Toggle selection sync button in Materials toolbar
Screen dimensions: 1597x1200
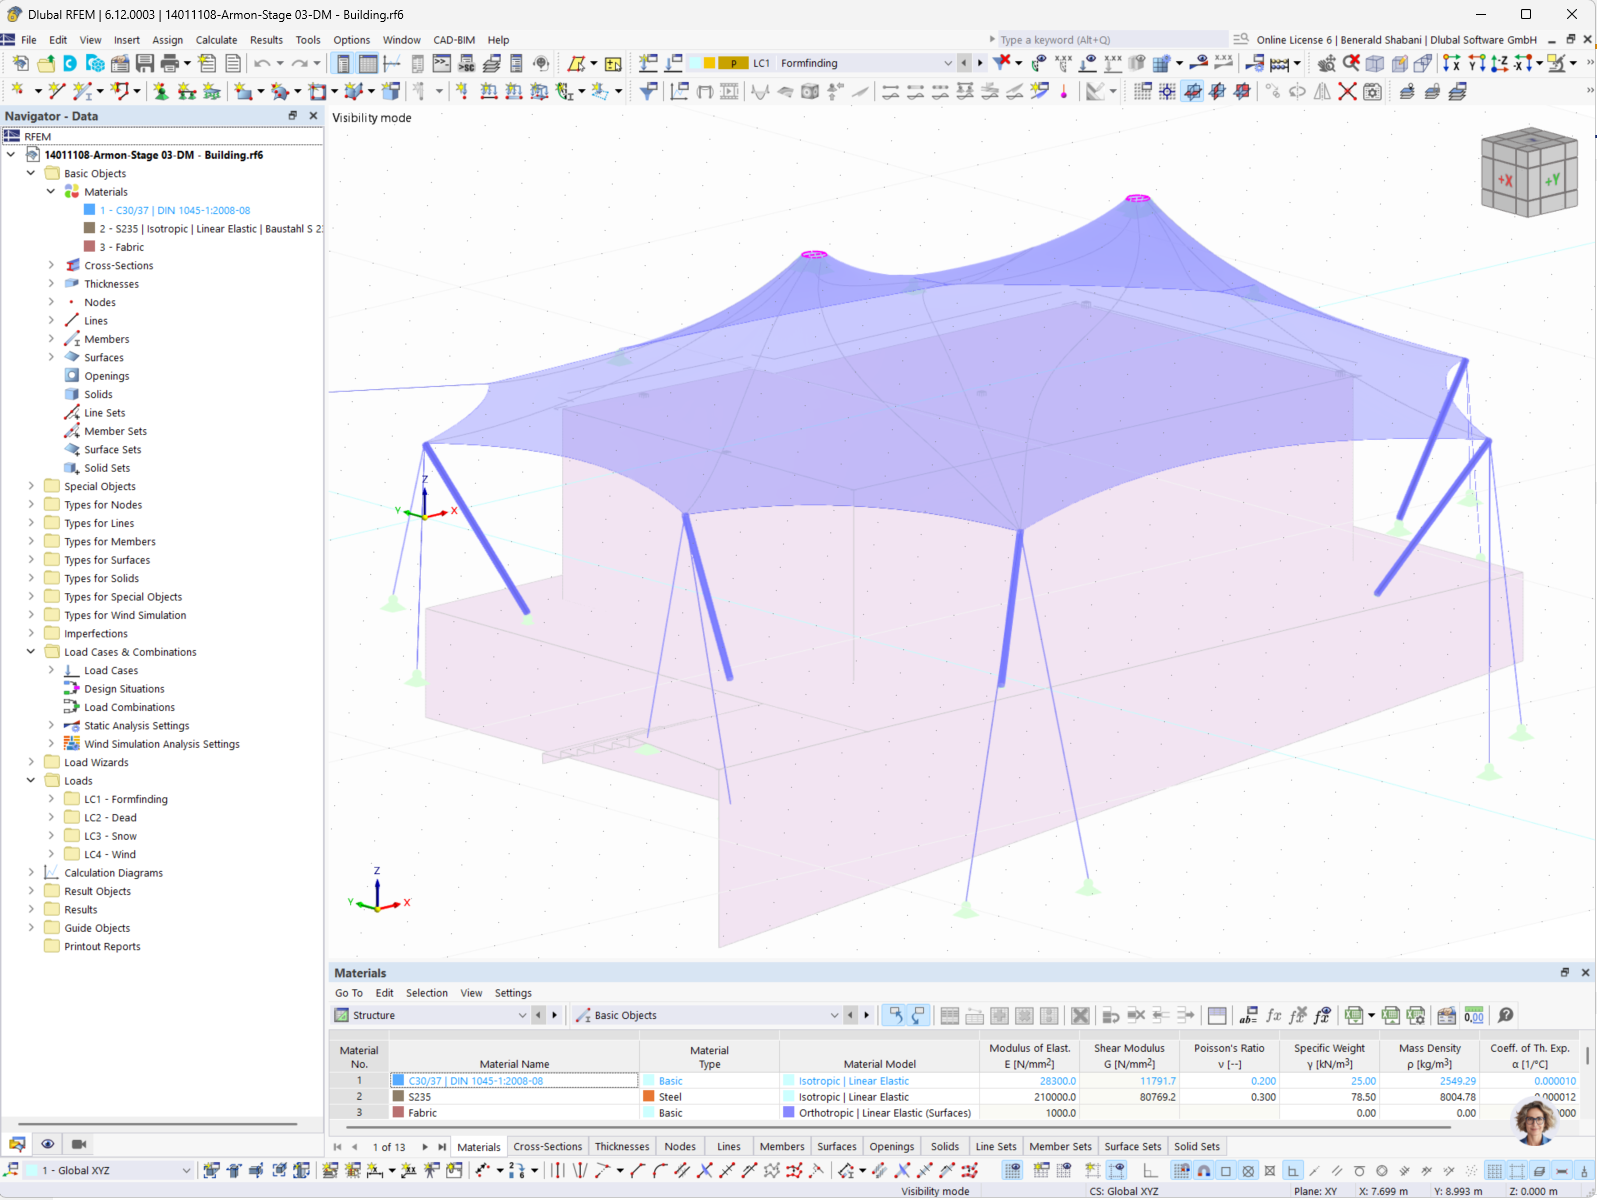(895, 1015)
